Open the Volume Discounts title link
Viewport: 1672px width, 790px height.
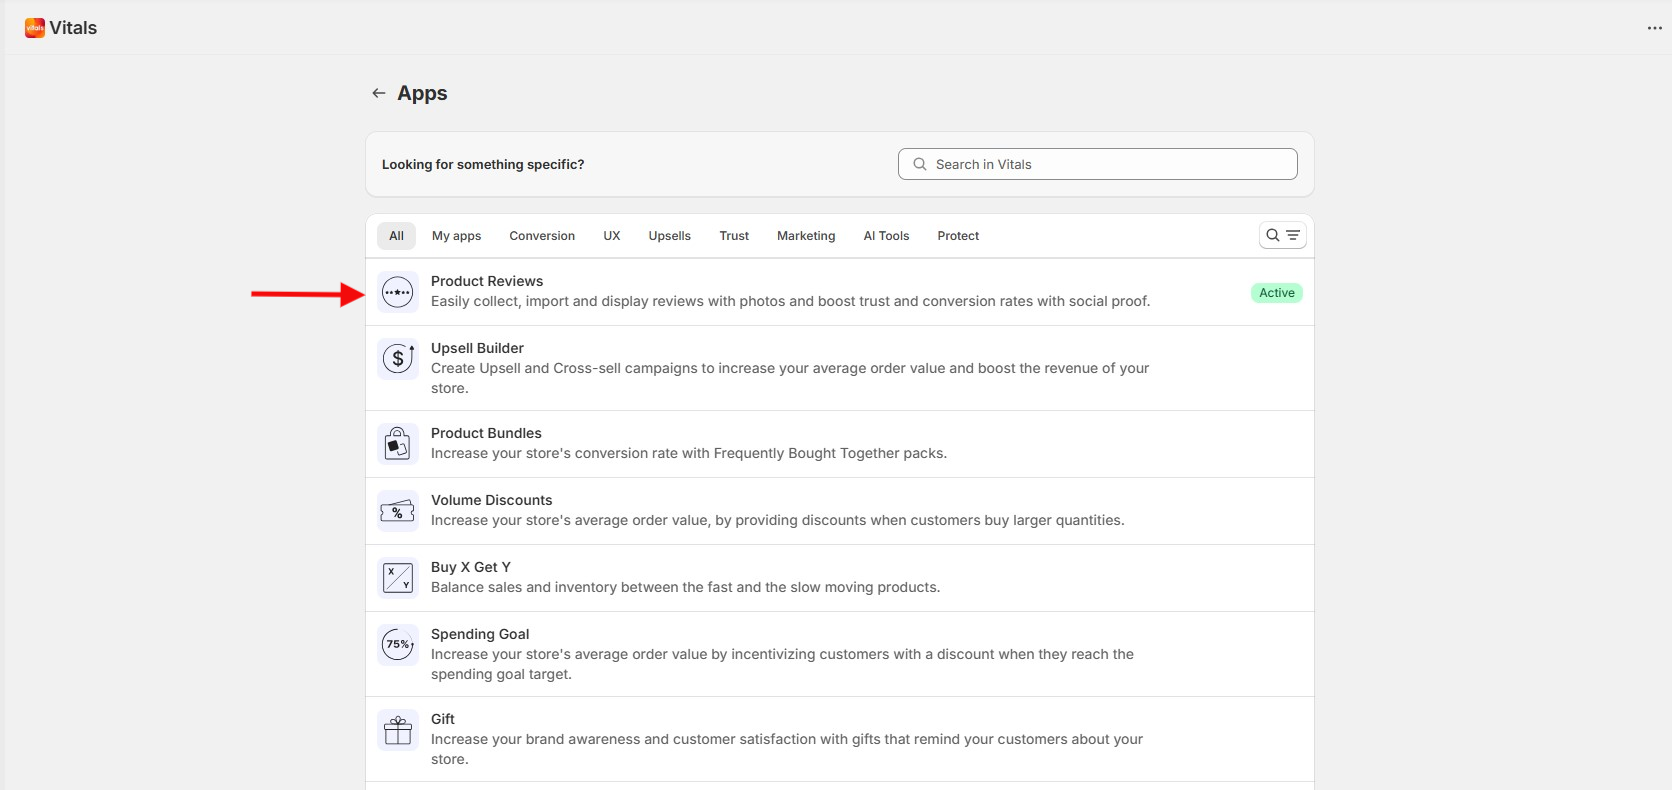pos(491,500)
